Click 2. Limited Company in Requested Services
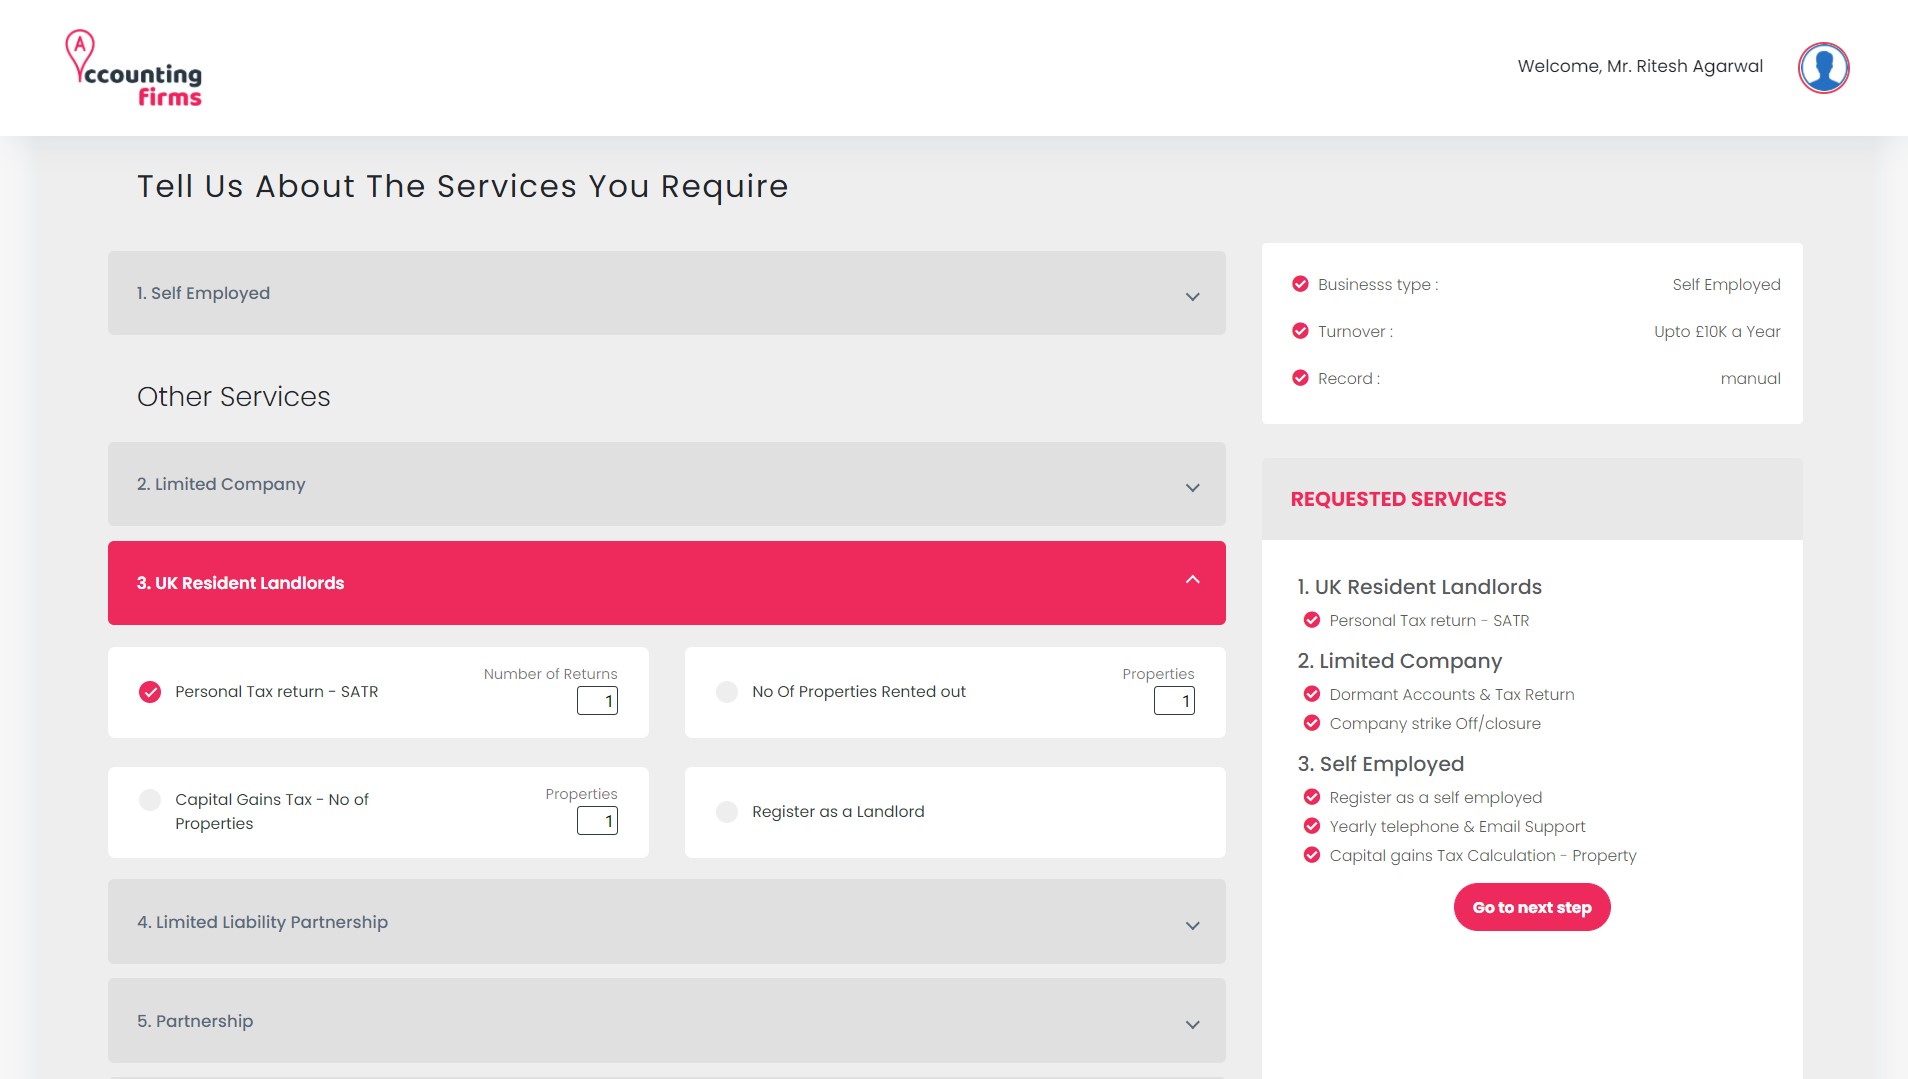The width and height of the screenshot is (1908, 1079). (x=1399, y=661)
